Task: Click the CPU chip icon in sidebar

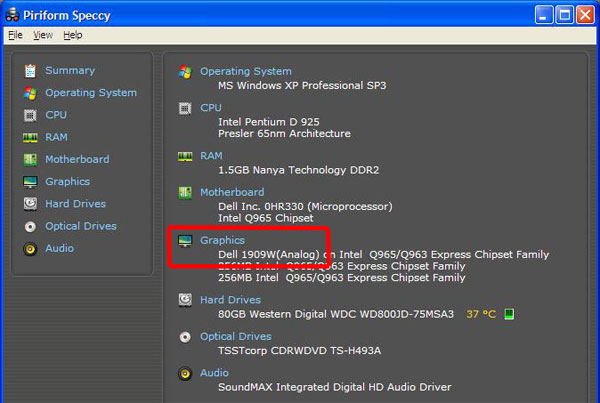Action: pos(30,115)
